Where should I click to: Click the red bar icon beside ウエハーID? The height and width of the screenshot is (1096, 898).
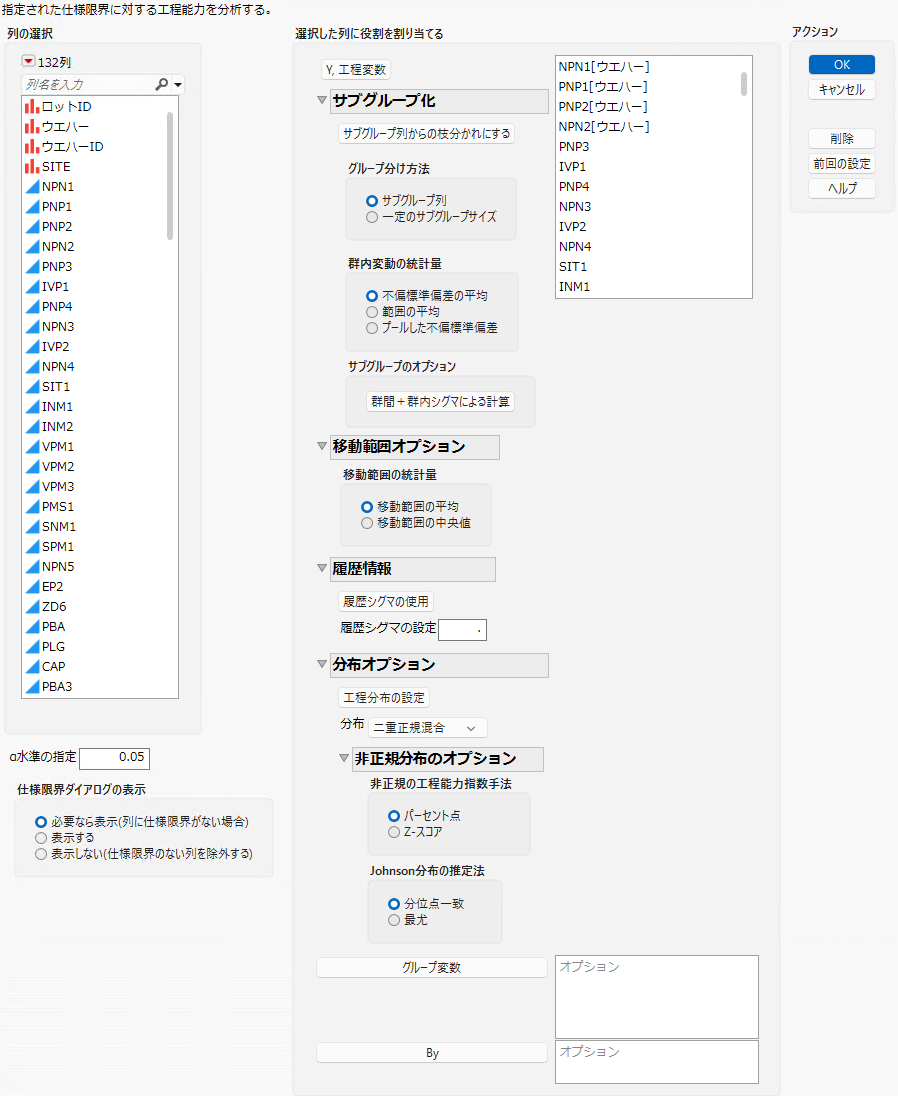pos(31,146)
